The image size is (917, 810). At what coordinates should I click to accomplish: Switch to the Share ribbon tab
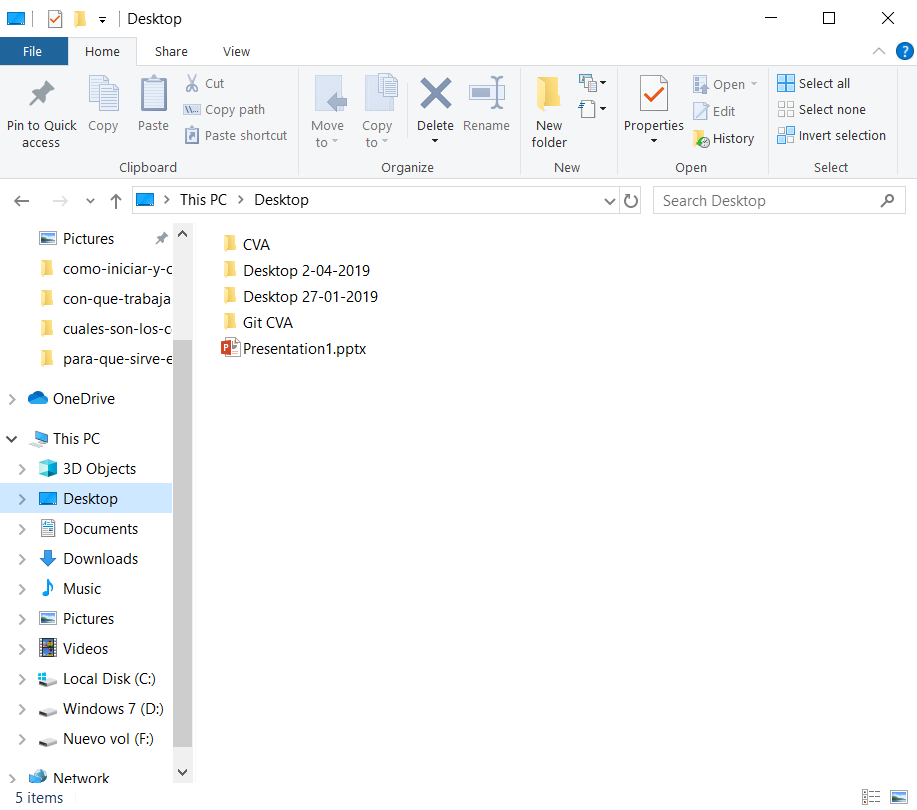pyautogui.click(x=171, y=51)
